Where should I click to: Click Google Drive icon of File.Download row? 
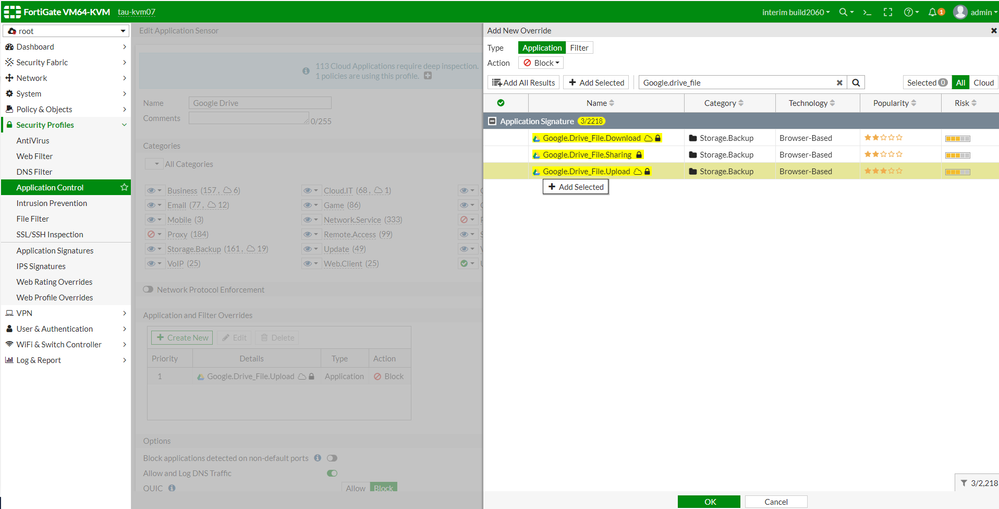(x=537, y=138)
